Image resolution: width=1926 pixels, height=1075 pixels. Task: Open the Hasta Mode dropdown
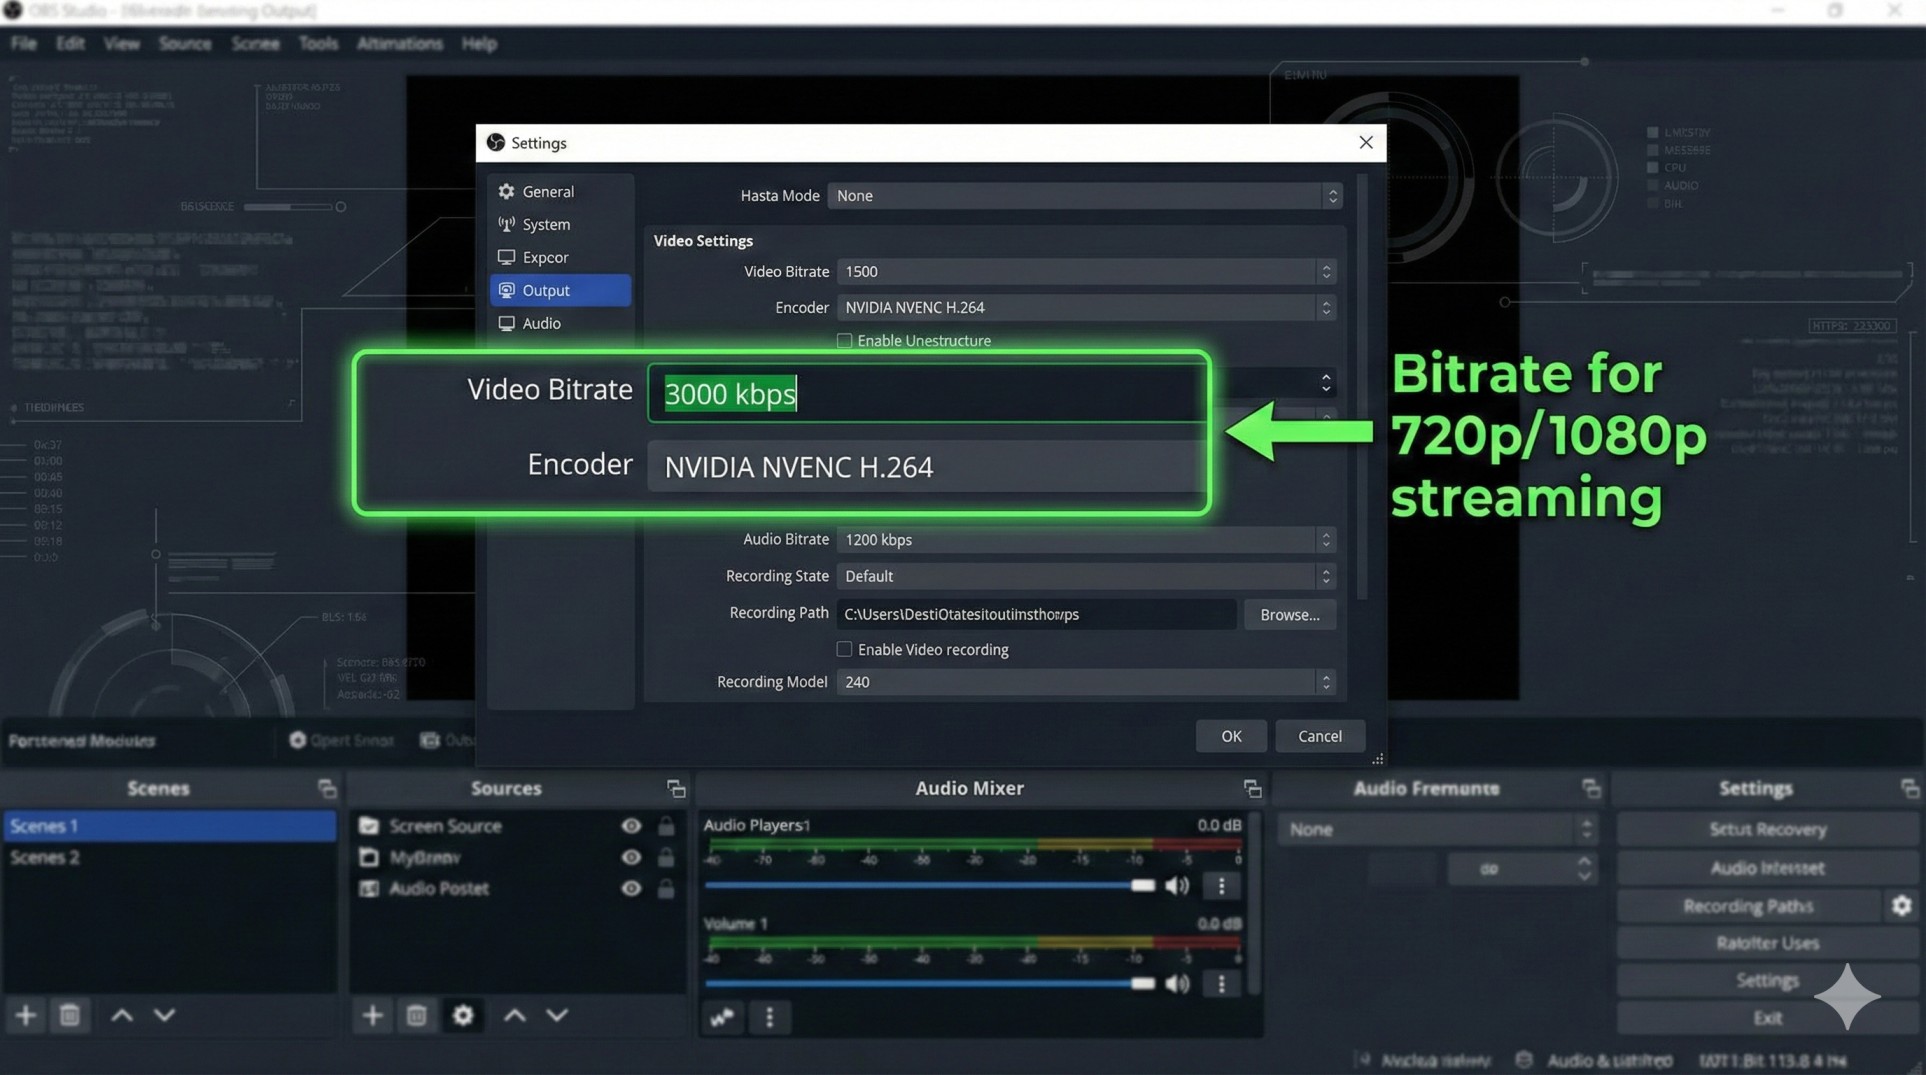pyautogui.click(x=1086, y=196)
